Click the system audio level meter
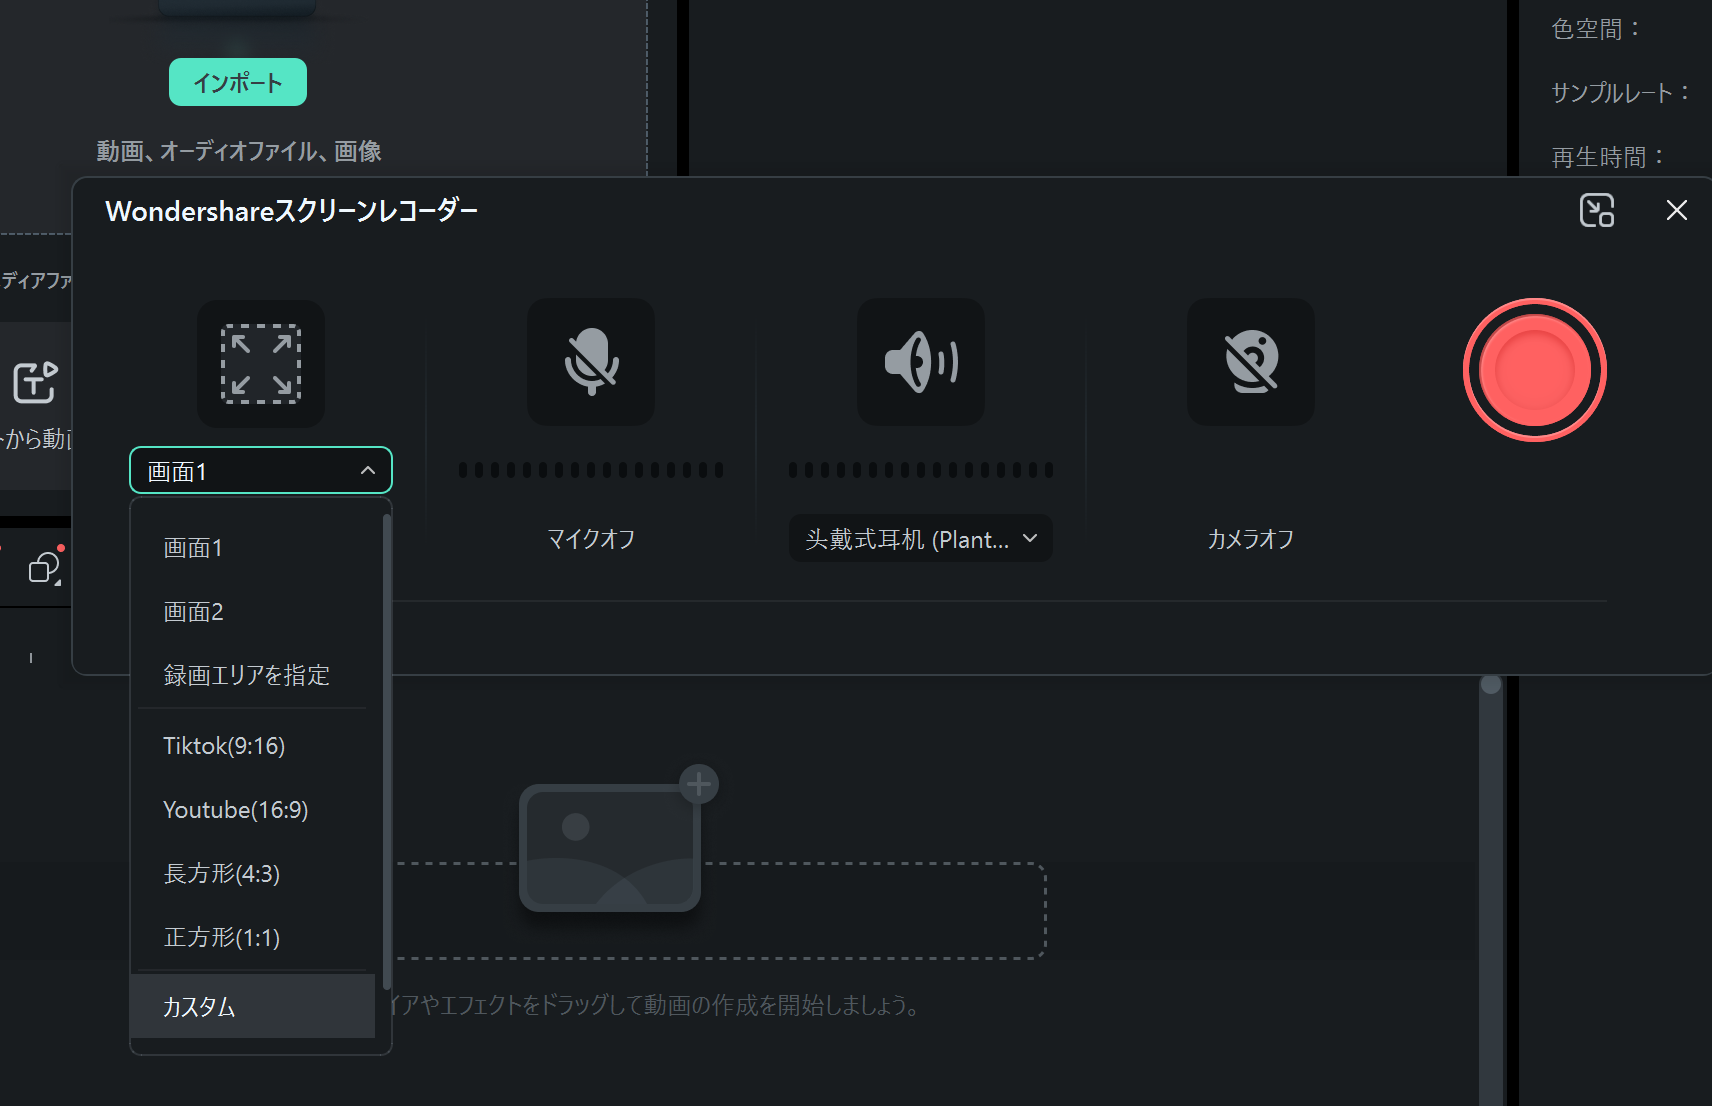Image resolution: width=1712 pixels, height=1106 pixels. (x=921, y=470)
